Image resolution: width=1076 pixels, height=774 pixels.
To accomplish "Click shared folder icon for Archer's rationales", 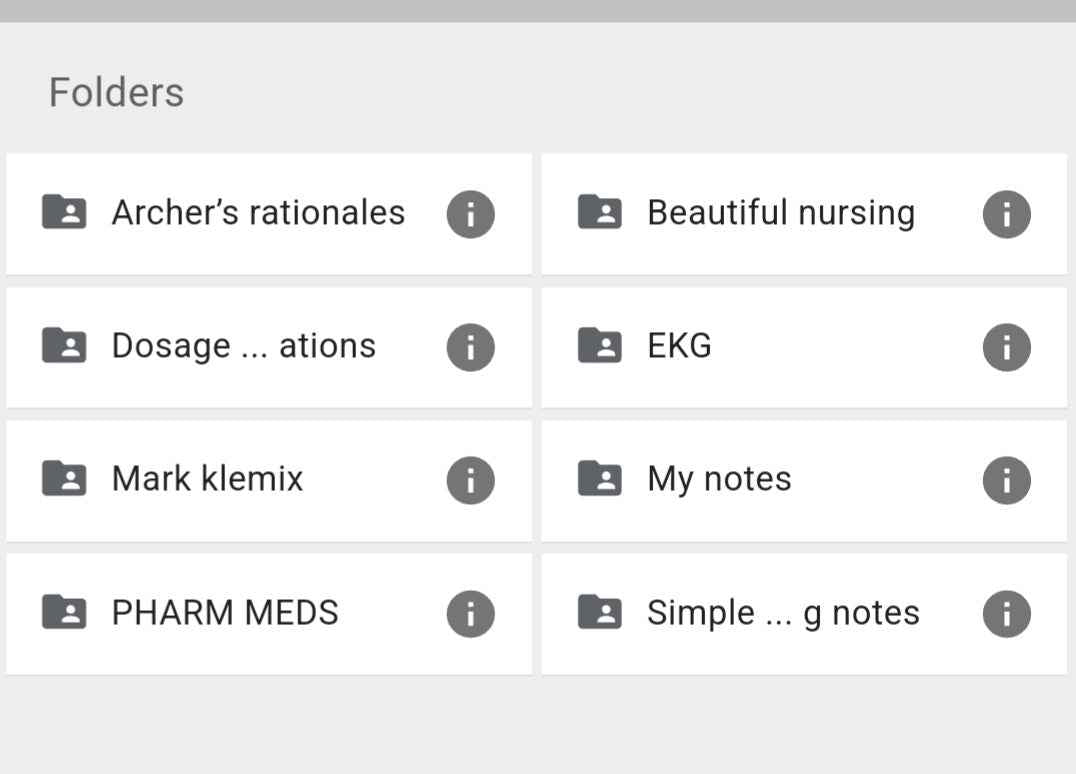I will [x=63, y=212].
